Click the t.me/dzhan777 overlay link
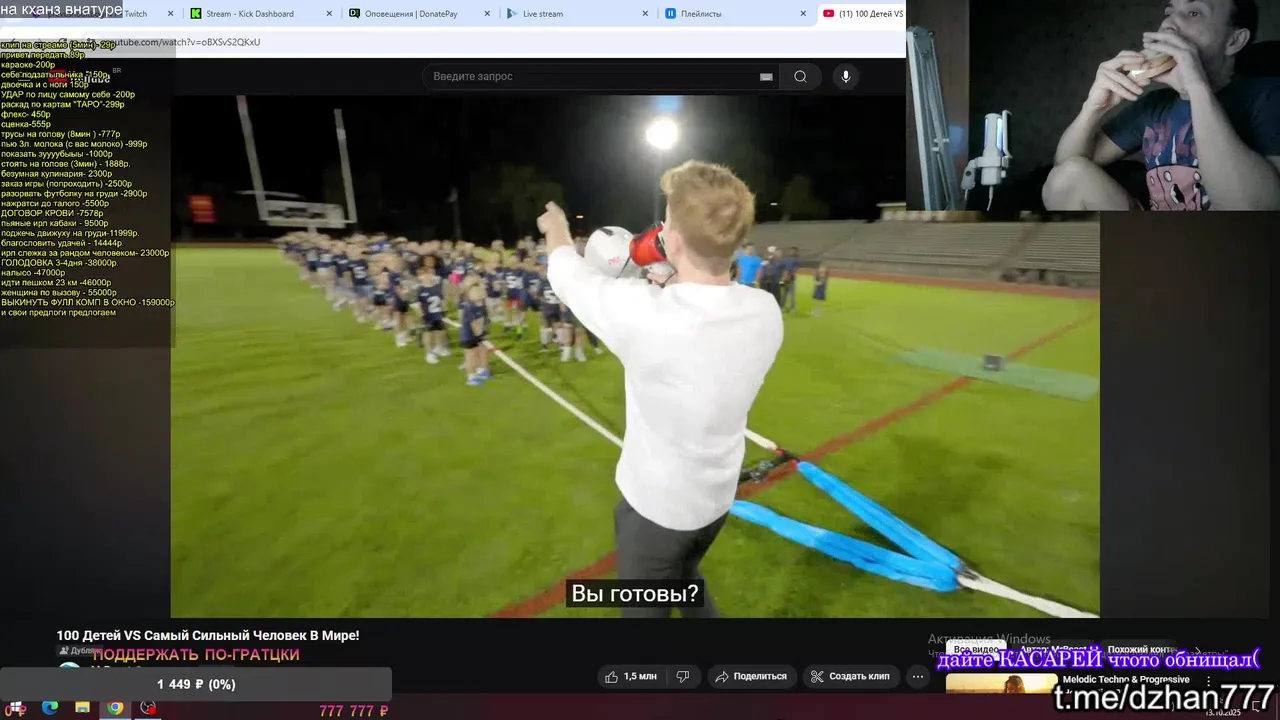The width and height of the screenshot is (1280, 720). pos(1164,697)
